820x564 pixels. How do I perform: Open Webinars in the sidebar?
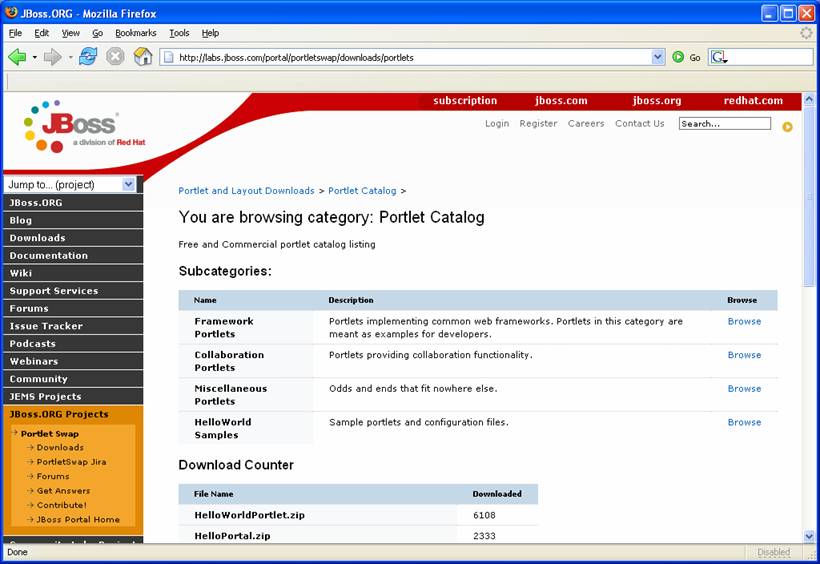73,361
